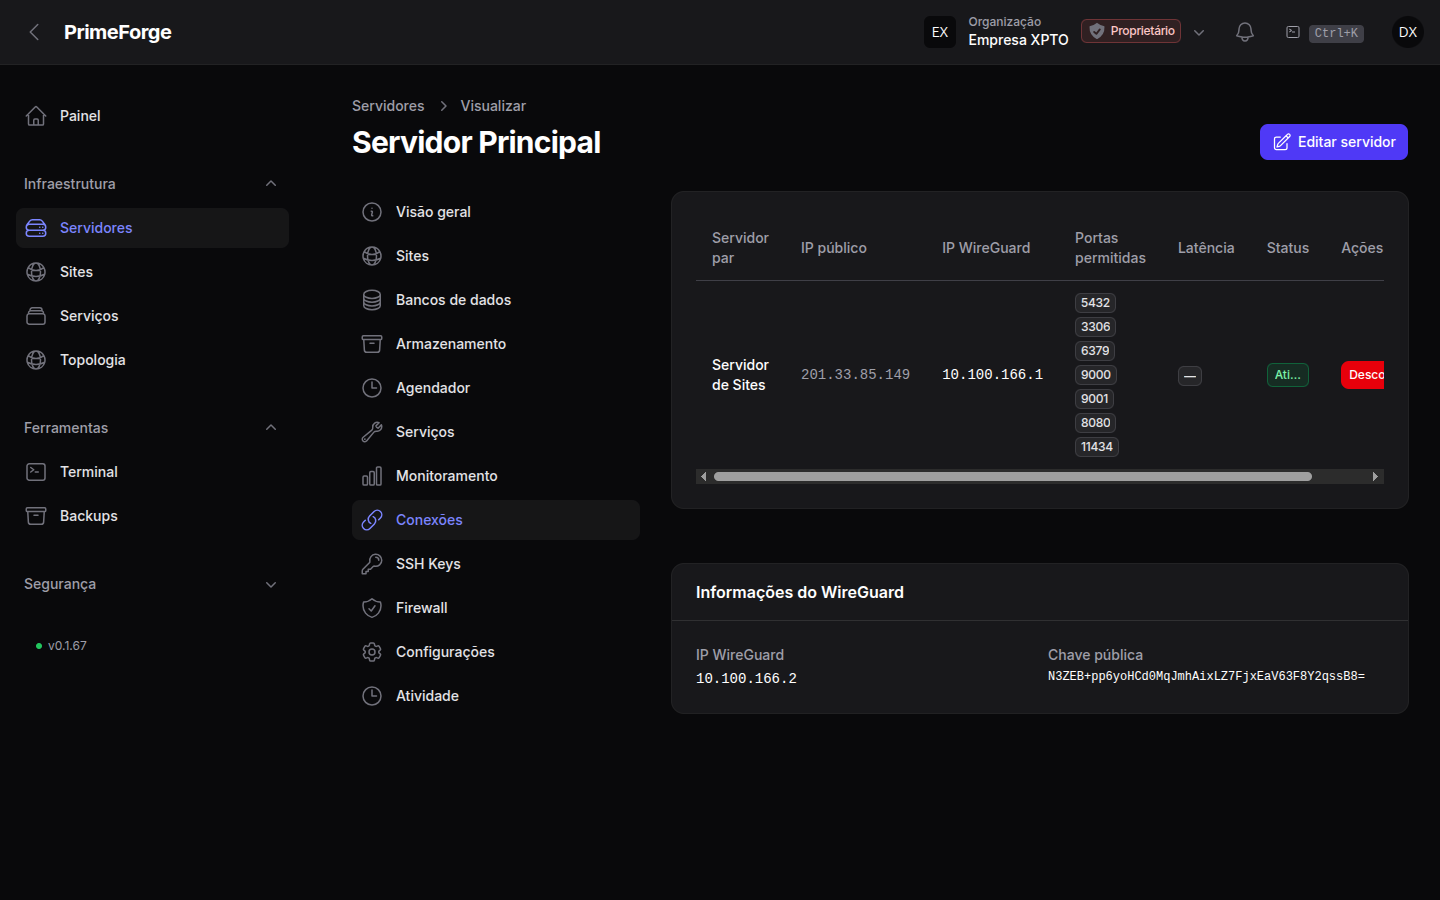The image size is (1440, 900).
Task: Open the Bancos de dados tab
Action: click(x=496, y=300)
